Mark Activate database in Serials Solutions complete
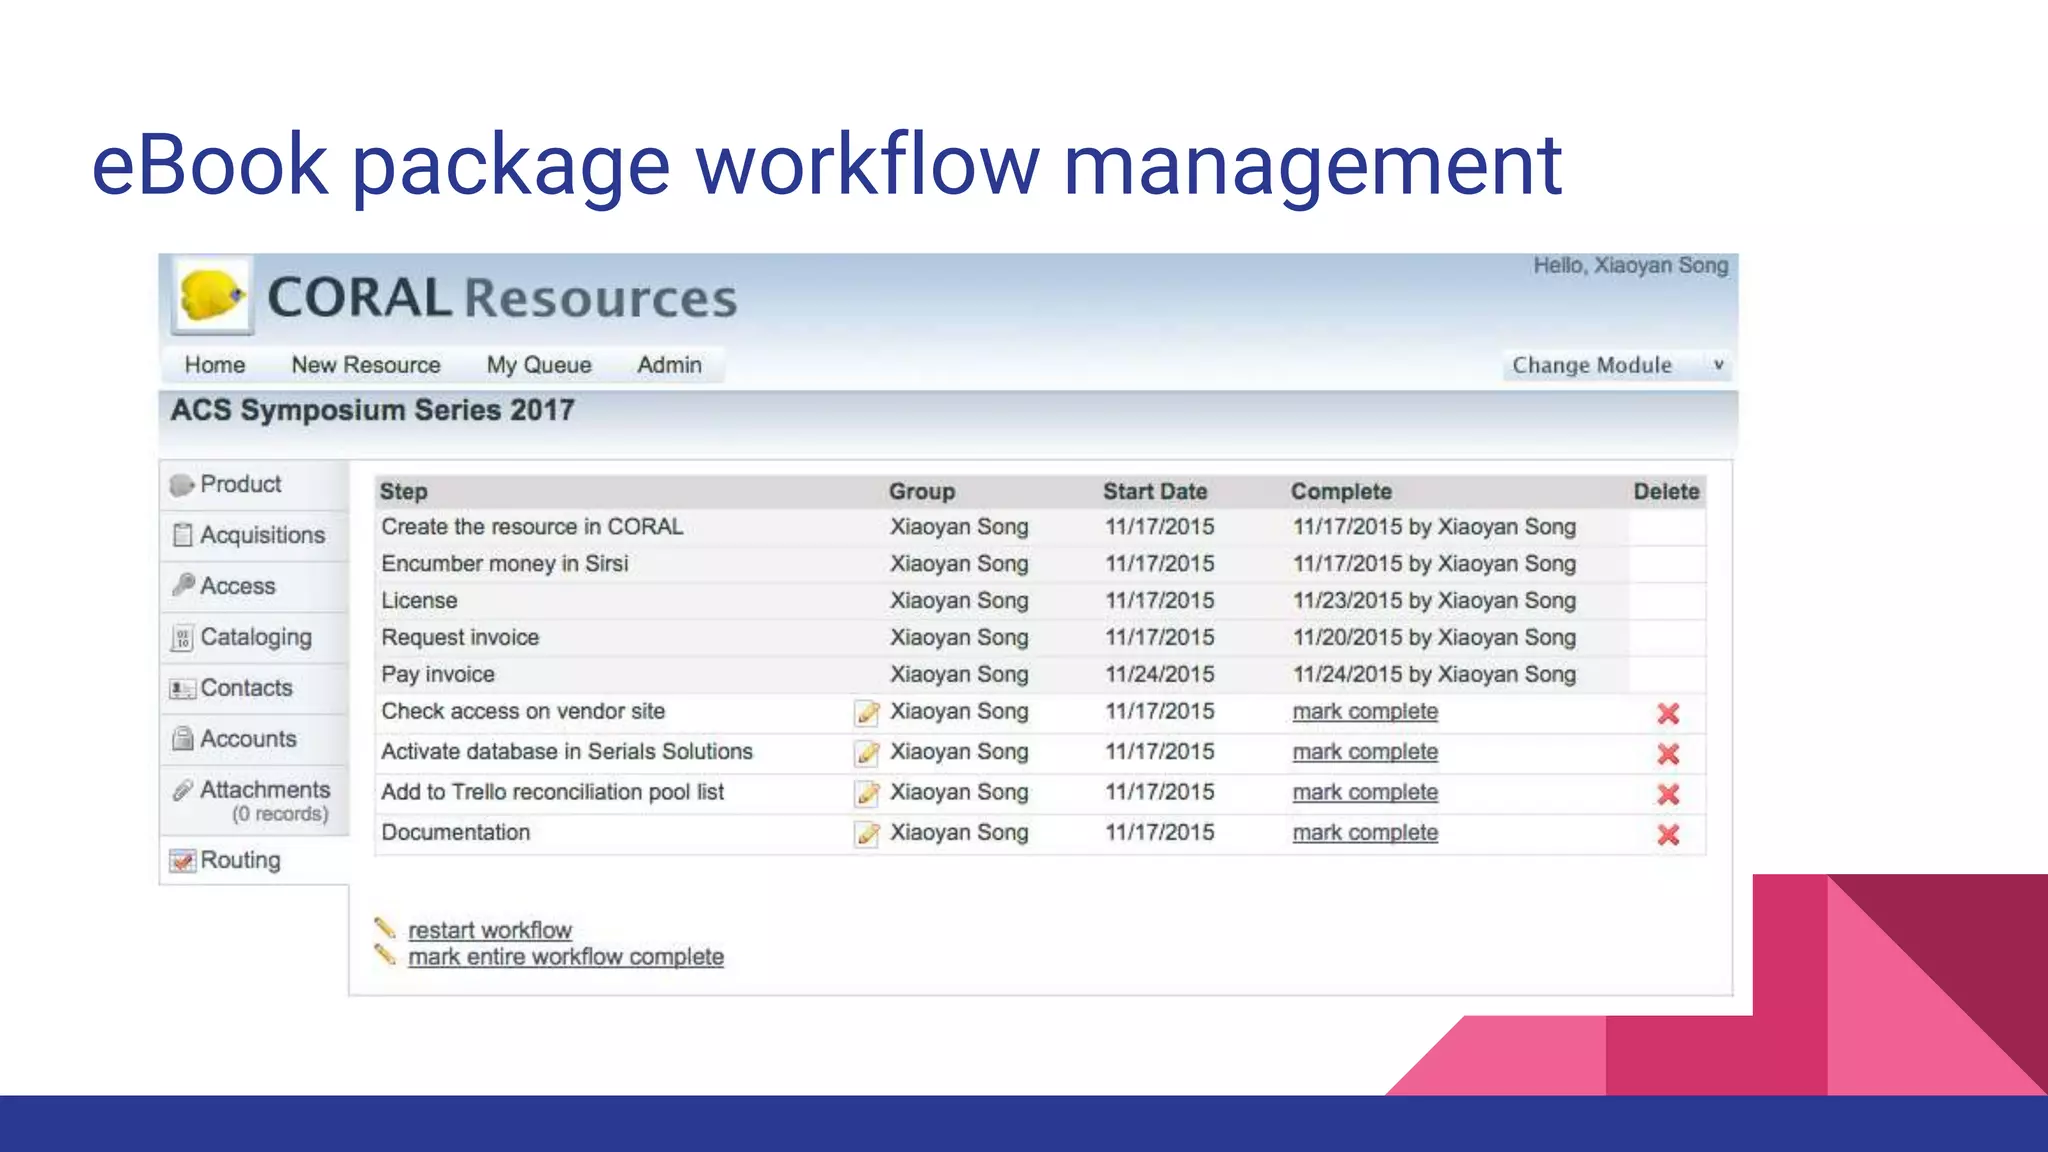Image resolution: width=2048 pixels, height=1152 pixels. click(1365, 752)
